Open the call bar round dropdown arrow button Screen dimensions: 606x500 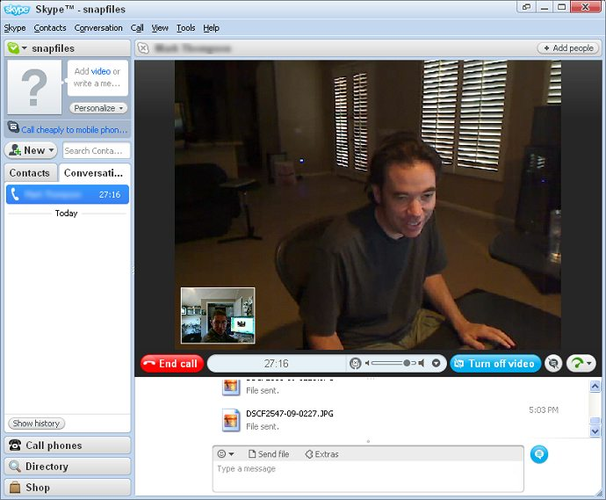tap(436, 363)
